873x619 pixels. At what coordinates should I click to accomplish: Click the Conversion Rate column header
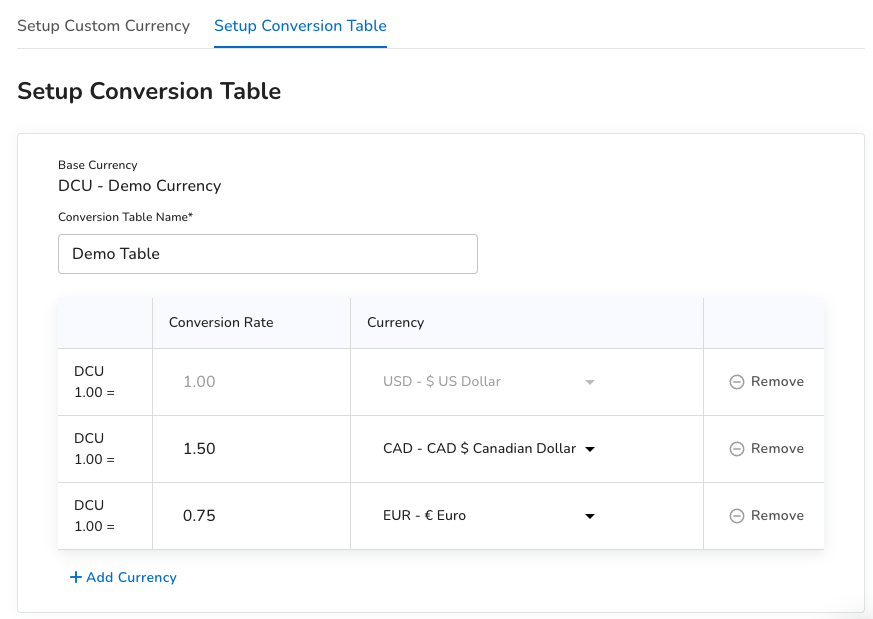221,323
